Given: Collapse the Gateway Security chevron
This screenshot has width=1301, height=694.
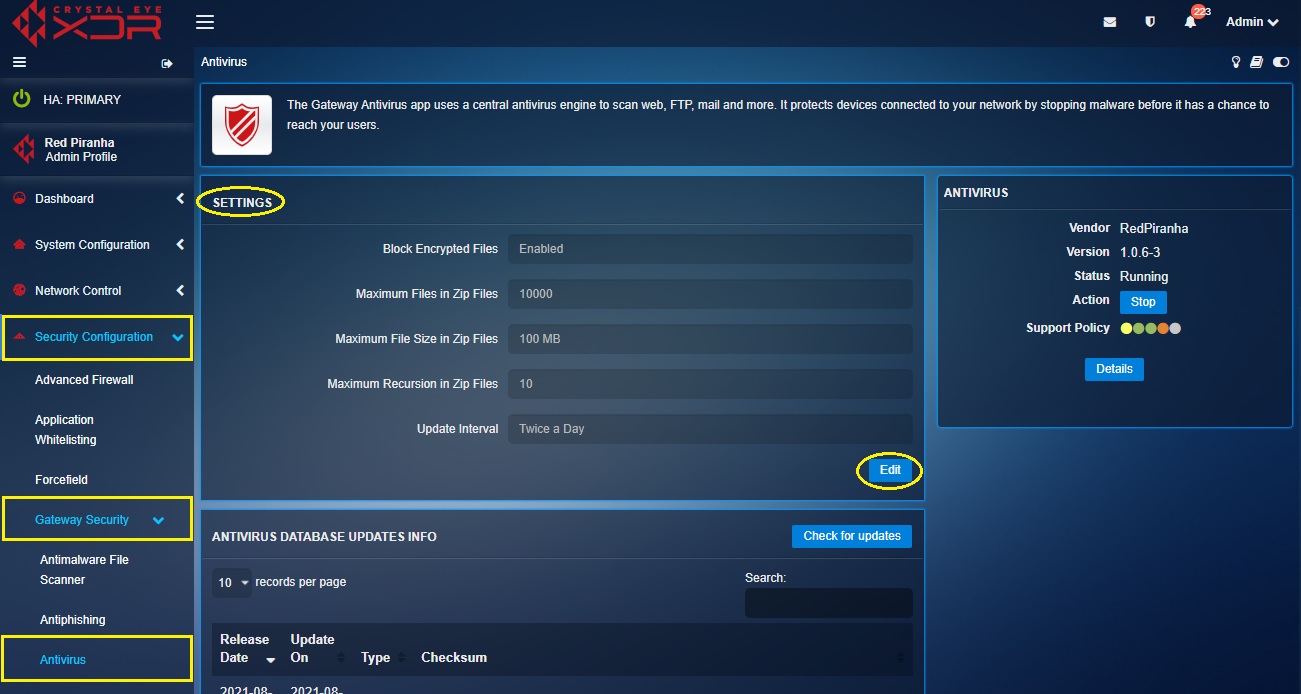Looking at the screenshot, I should 158,520.
